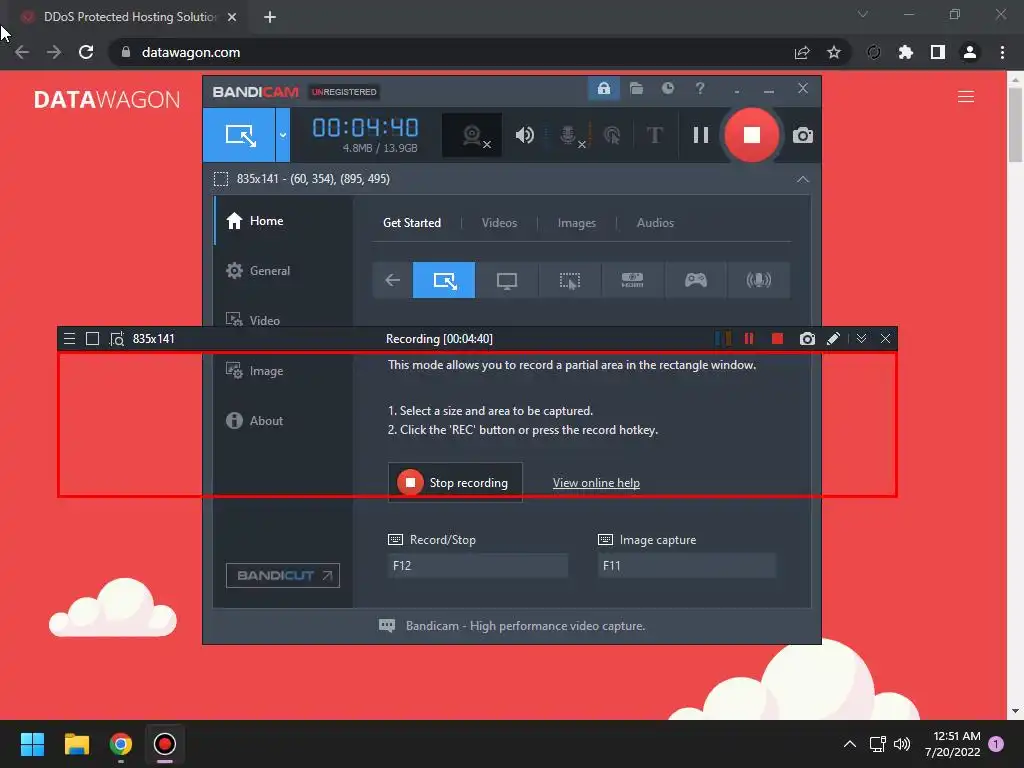
Task: Open the Windows Start menu
Action: [x=32, y=744]
